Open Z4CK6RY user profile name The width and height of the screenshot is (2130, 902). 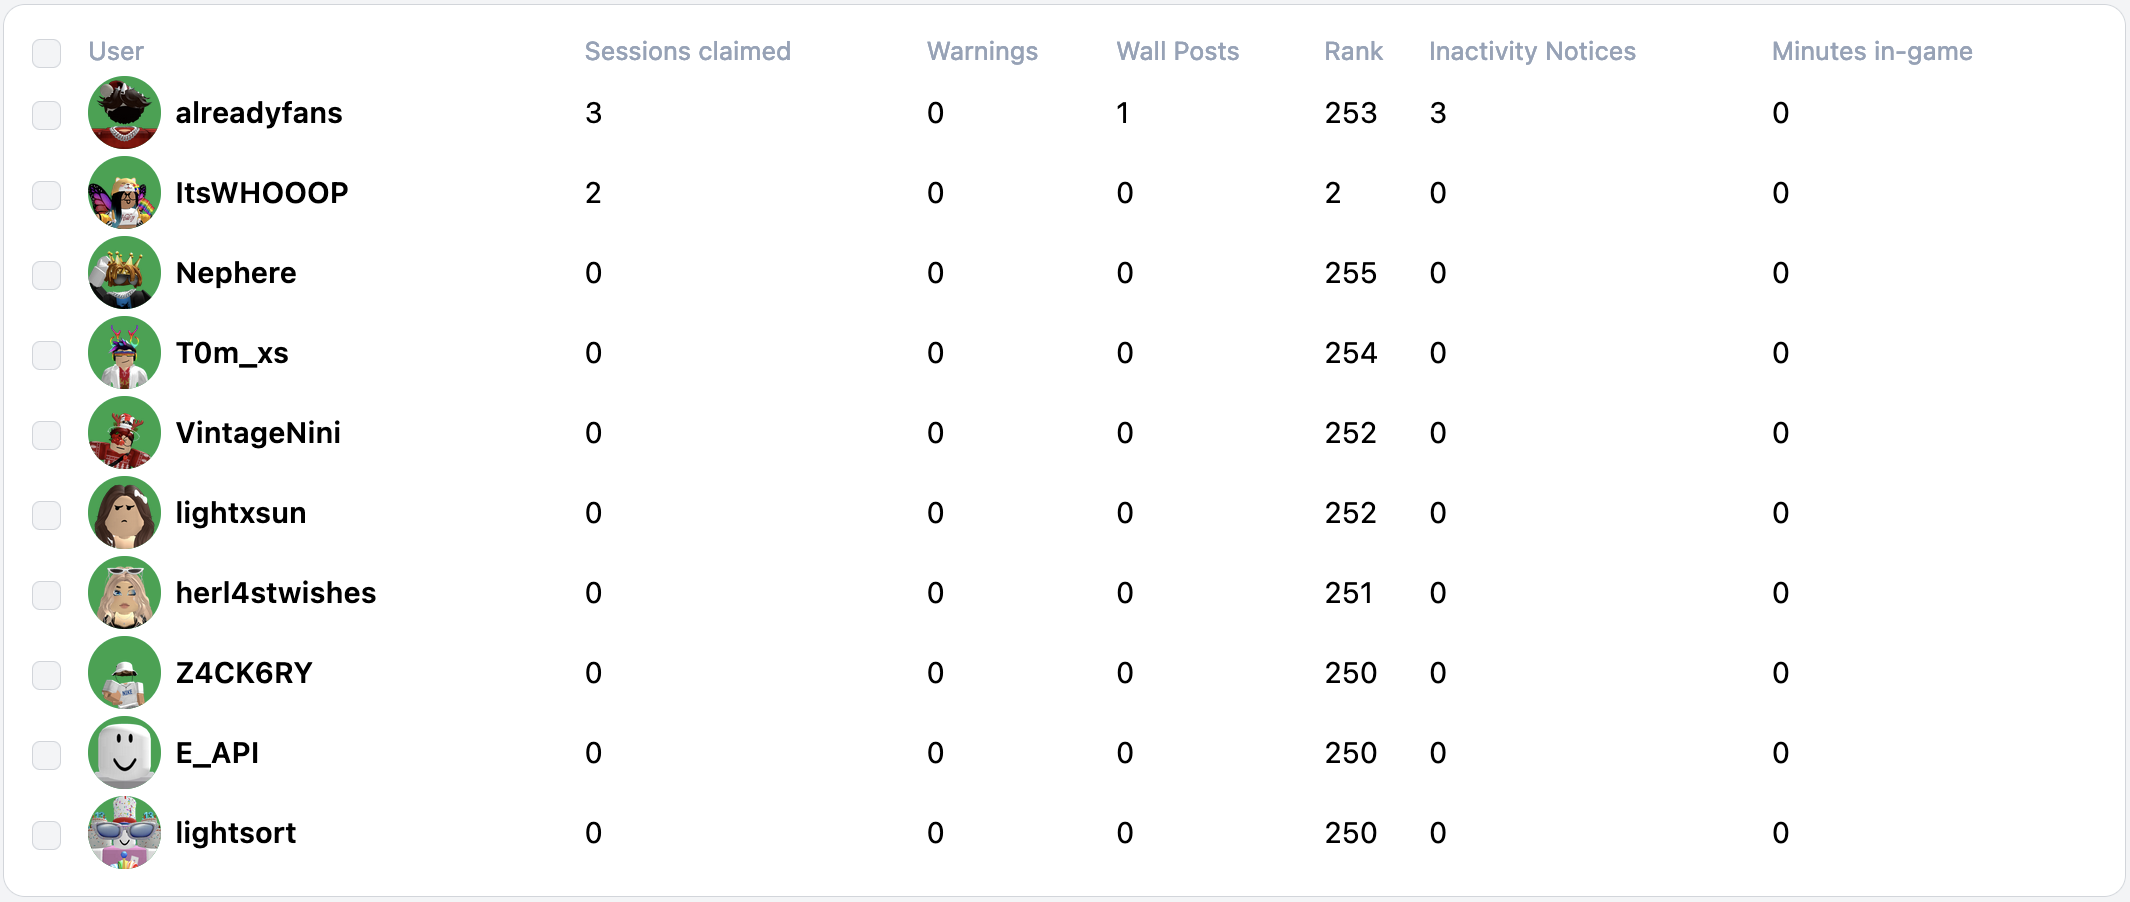coord(244,673)
